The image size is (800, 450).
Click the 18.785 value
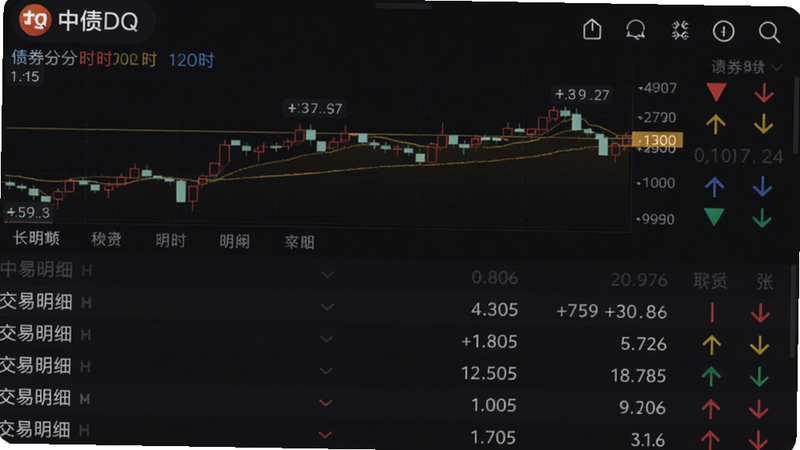(638, 376)
